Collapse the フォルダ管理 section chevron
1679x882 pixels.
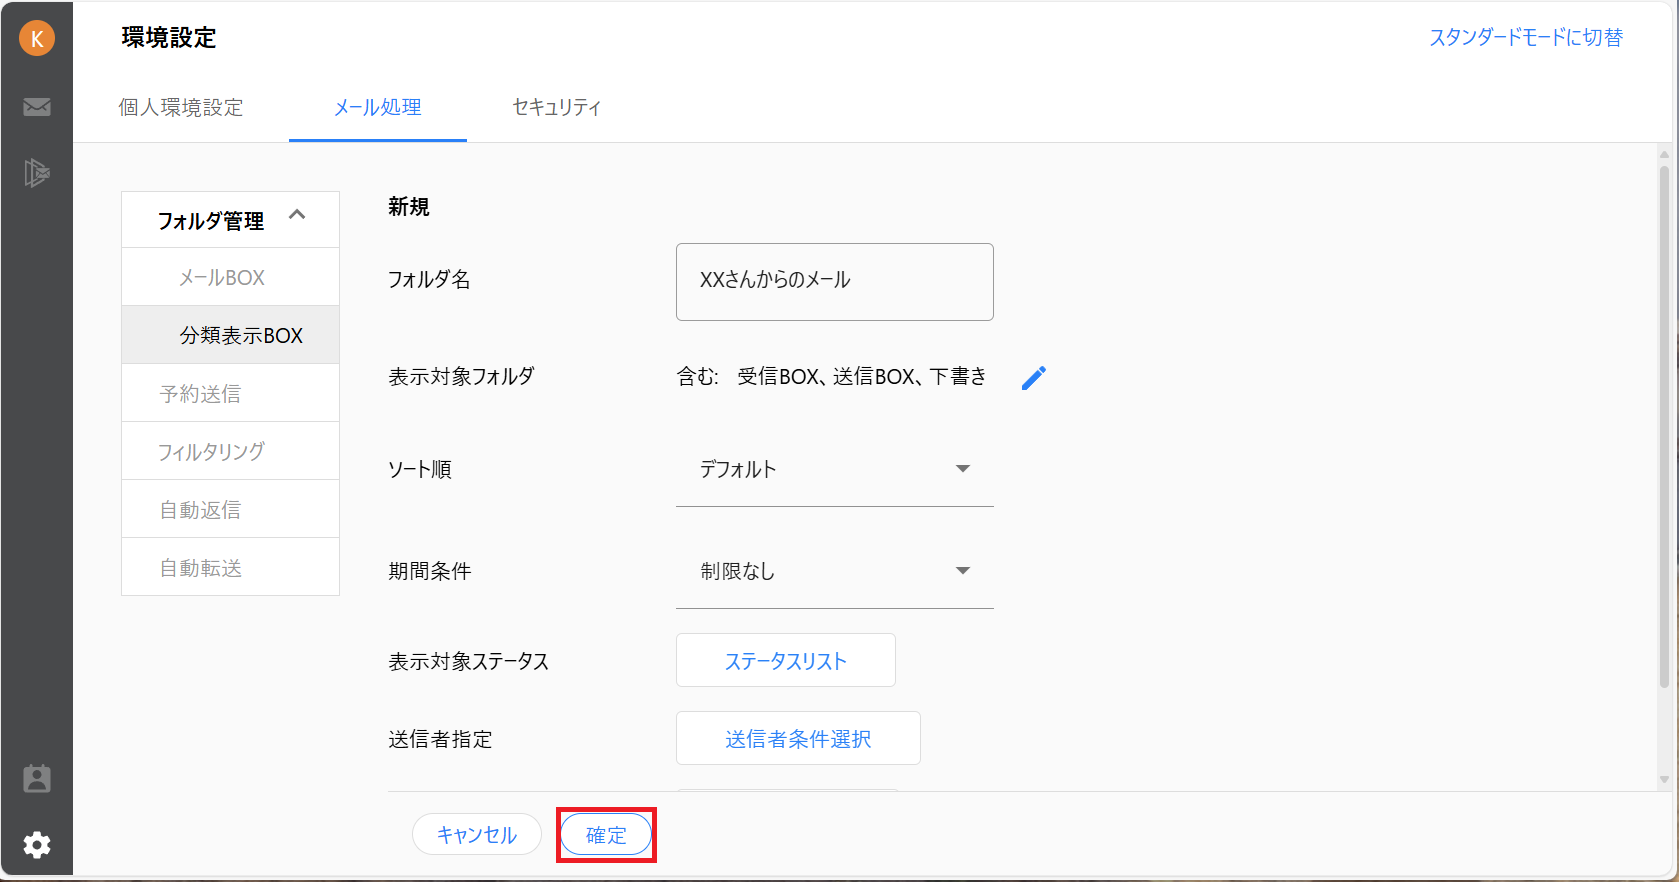pyautogui.click(x=297, y=215)
